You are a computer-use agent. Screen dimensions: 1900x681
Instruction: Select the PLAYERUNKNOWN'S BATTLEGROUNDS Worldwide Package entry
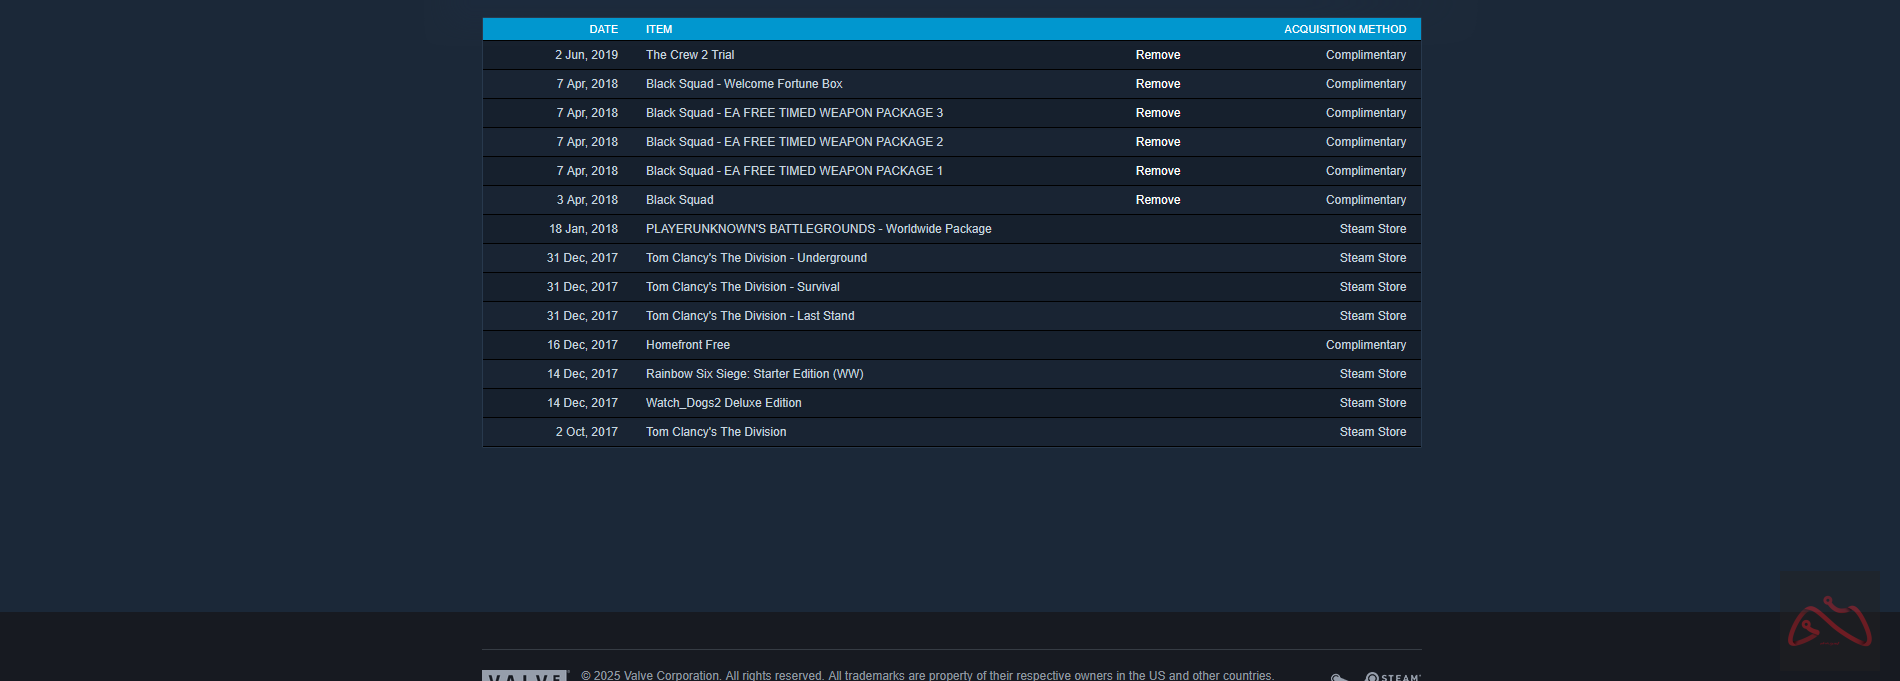coord(818,229)
